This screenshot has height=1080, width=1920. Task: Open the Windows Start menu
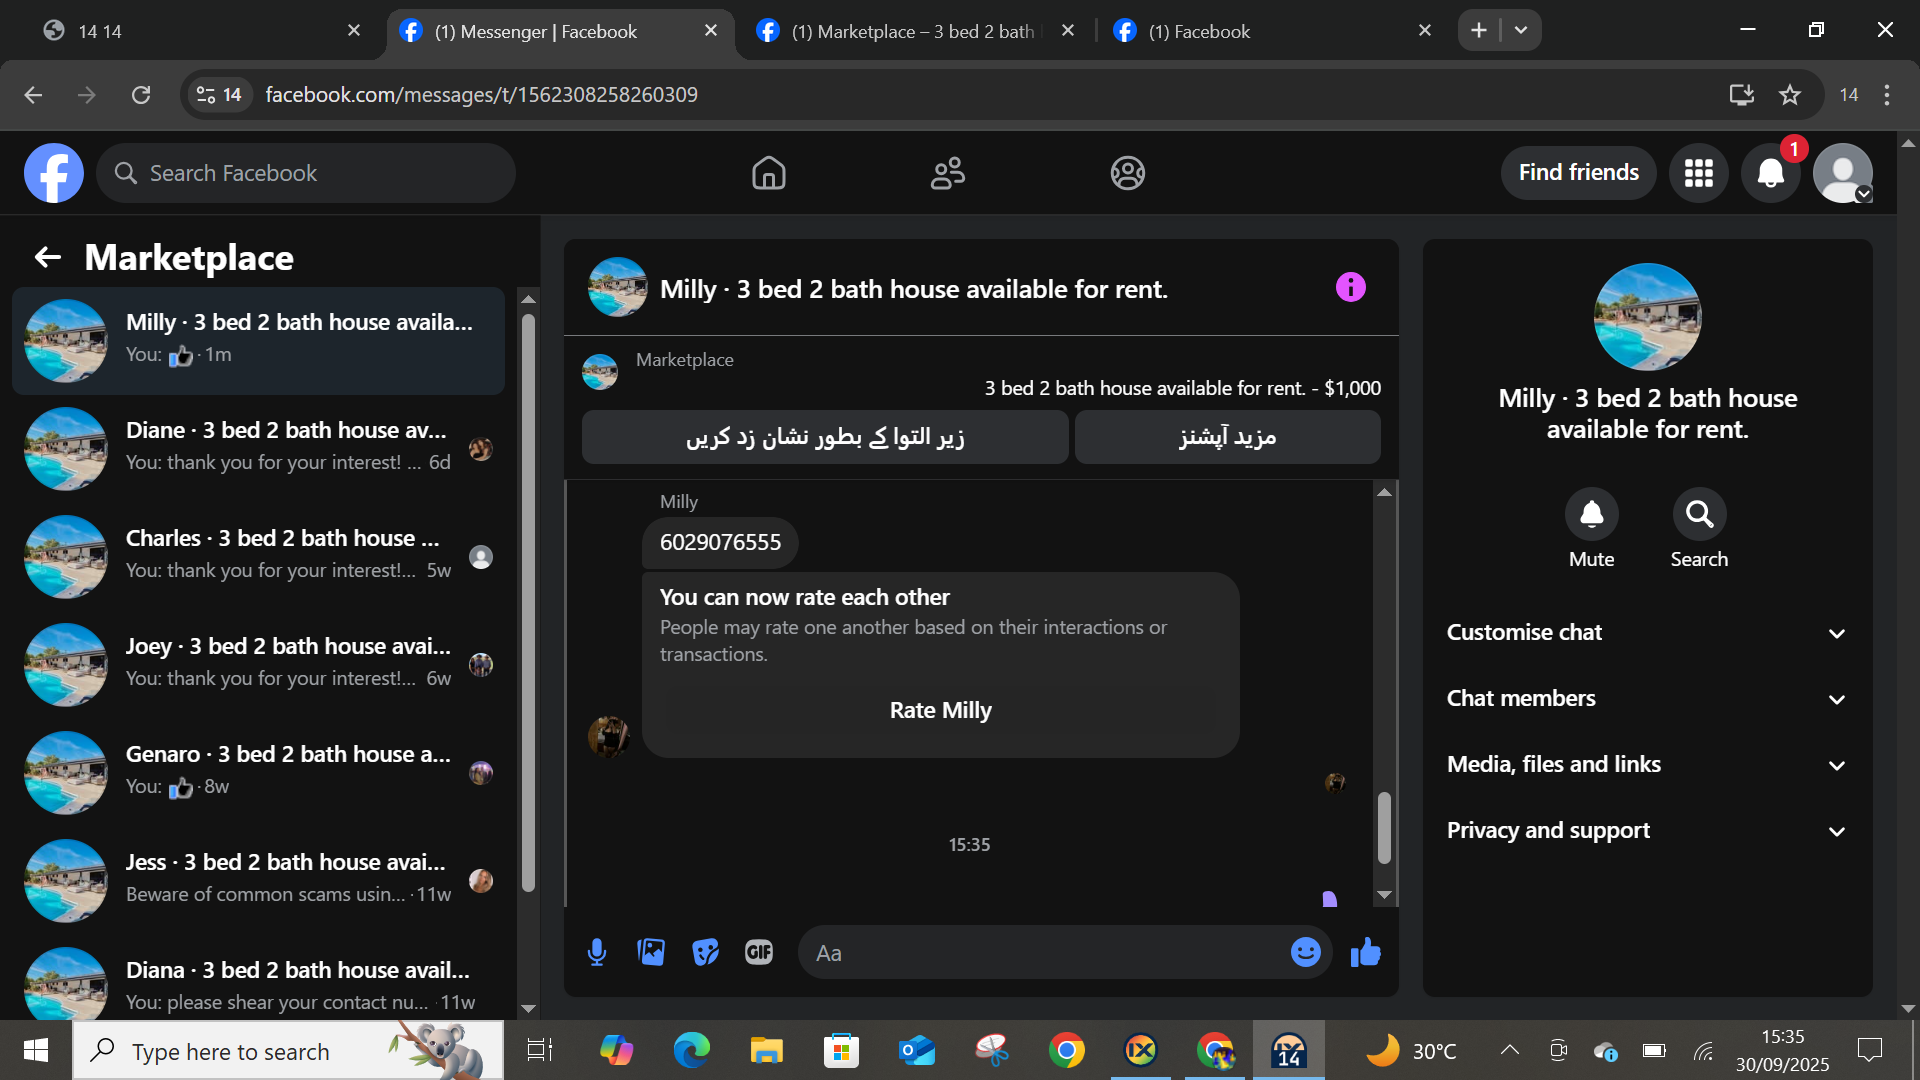click(36, 1050)
